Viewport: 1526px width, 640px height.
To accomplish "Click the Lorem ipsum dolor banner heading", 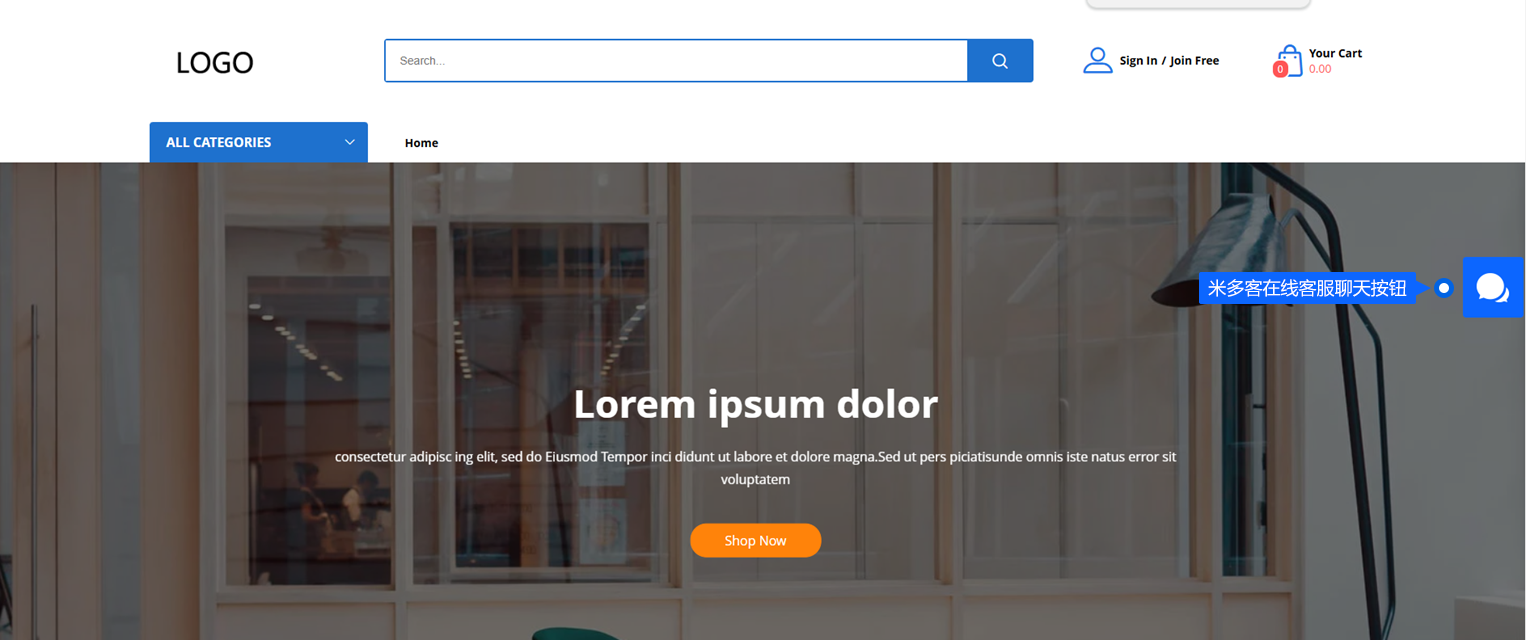I will (x=755, y=404).
